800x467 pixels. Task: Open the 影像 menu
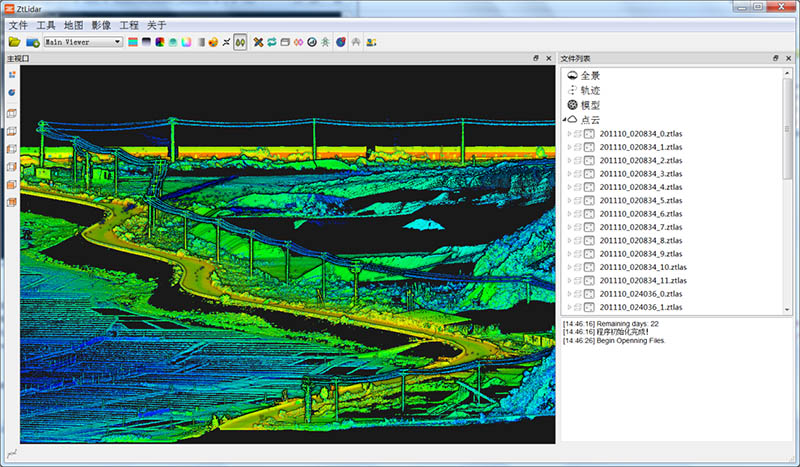tap(101, 24)
